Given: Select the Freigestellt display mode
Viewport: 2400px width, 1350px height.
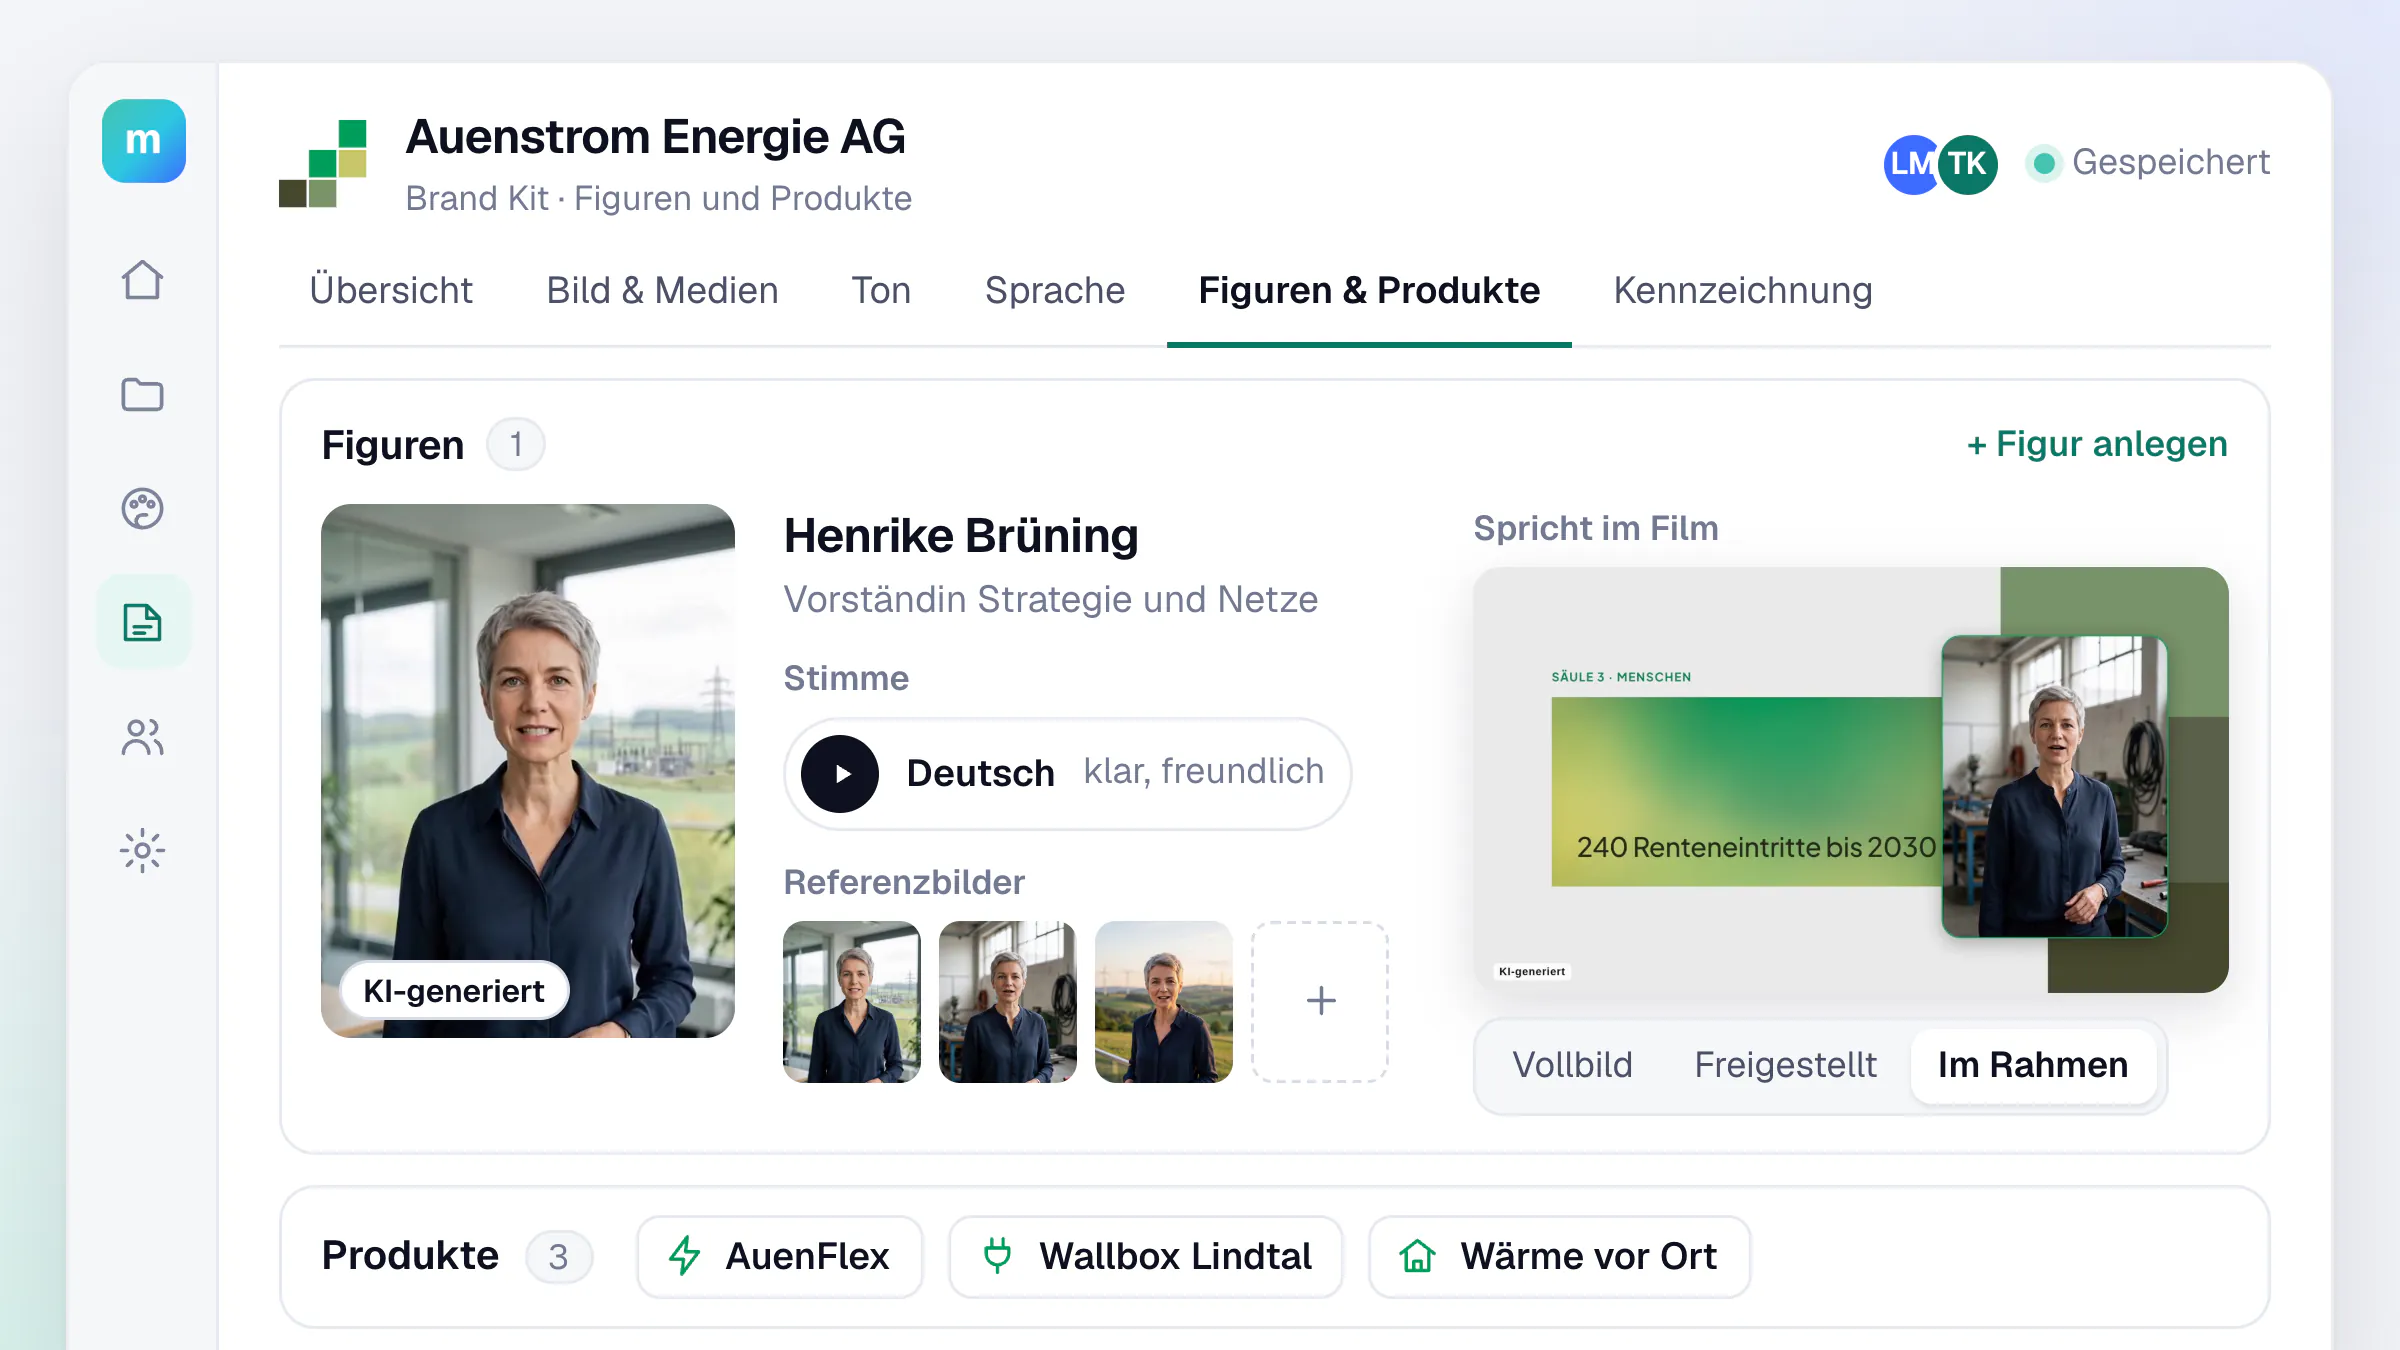Looking at the screenshot, I should point(1785,1065).
